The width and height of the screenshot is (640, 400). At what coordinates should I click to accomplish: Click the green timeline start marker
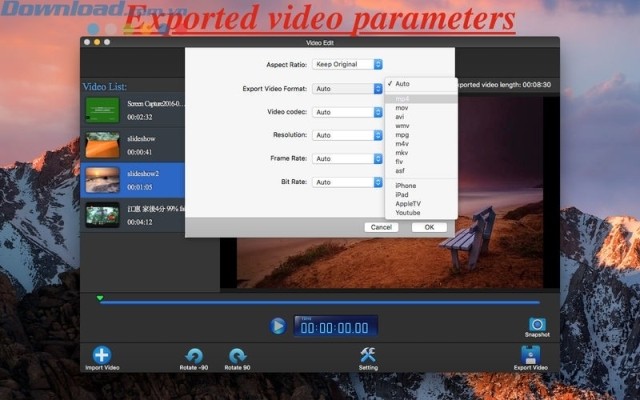tap(100, 298)
